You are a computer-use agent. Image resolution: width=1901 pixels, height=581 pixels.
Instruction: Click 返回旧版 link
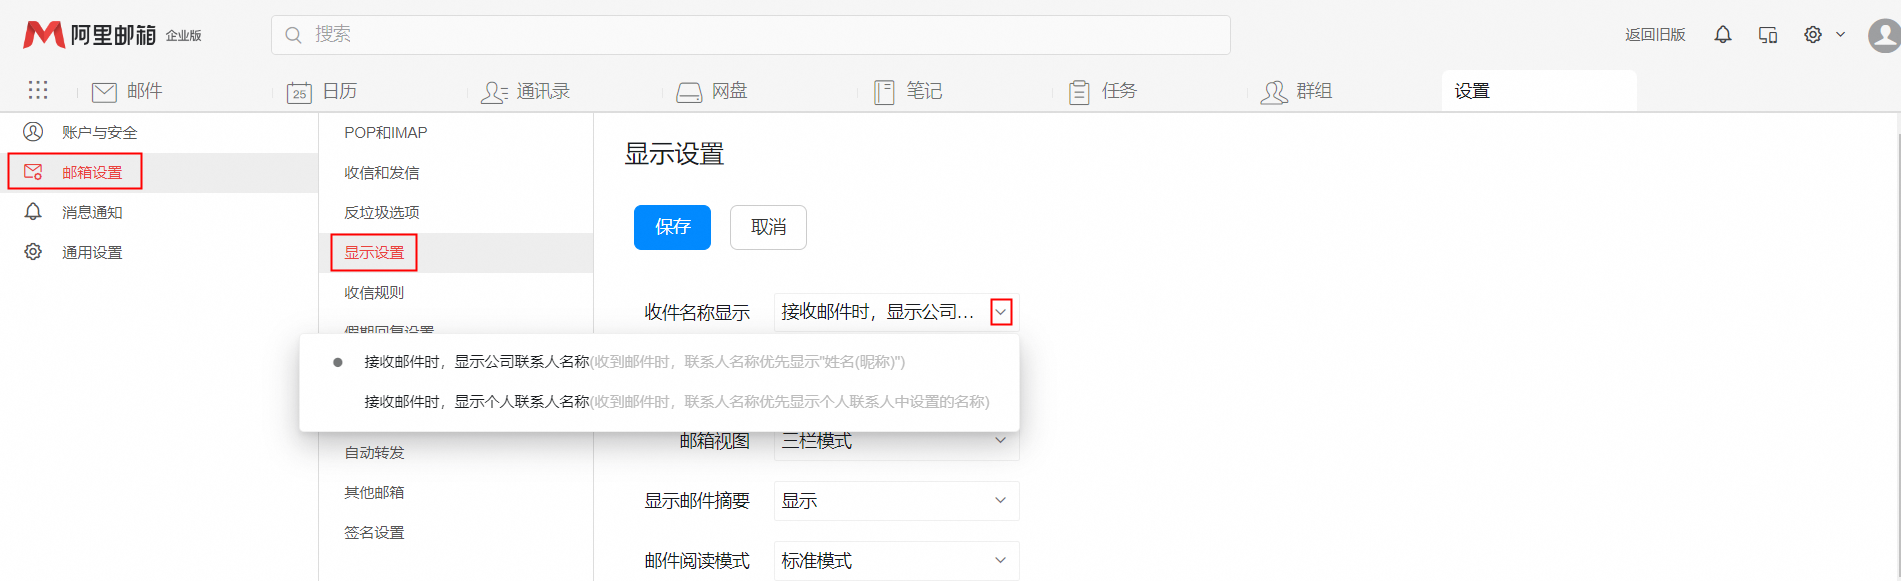1655,35
